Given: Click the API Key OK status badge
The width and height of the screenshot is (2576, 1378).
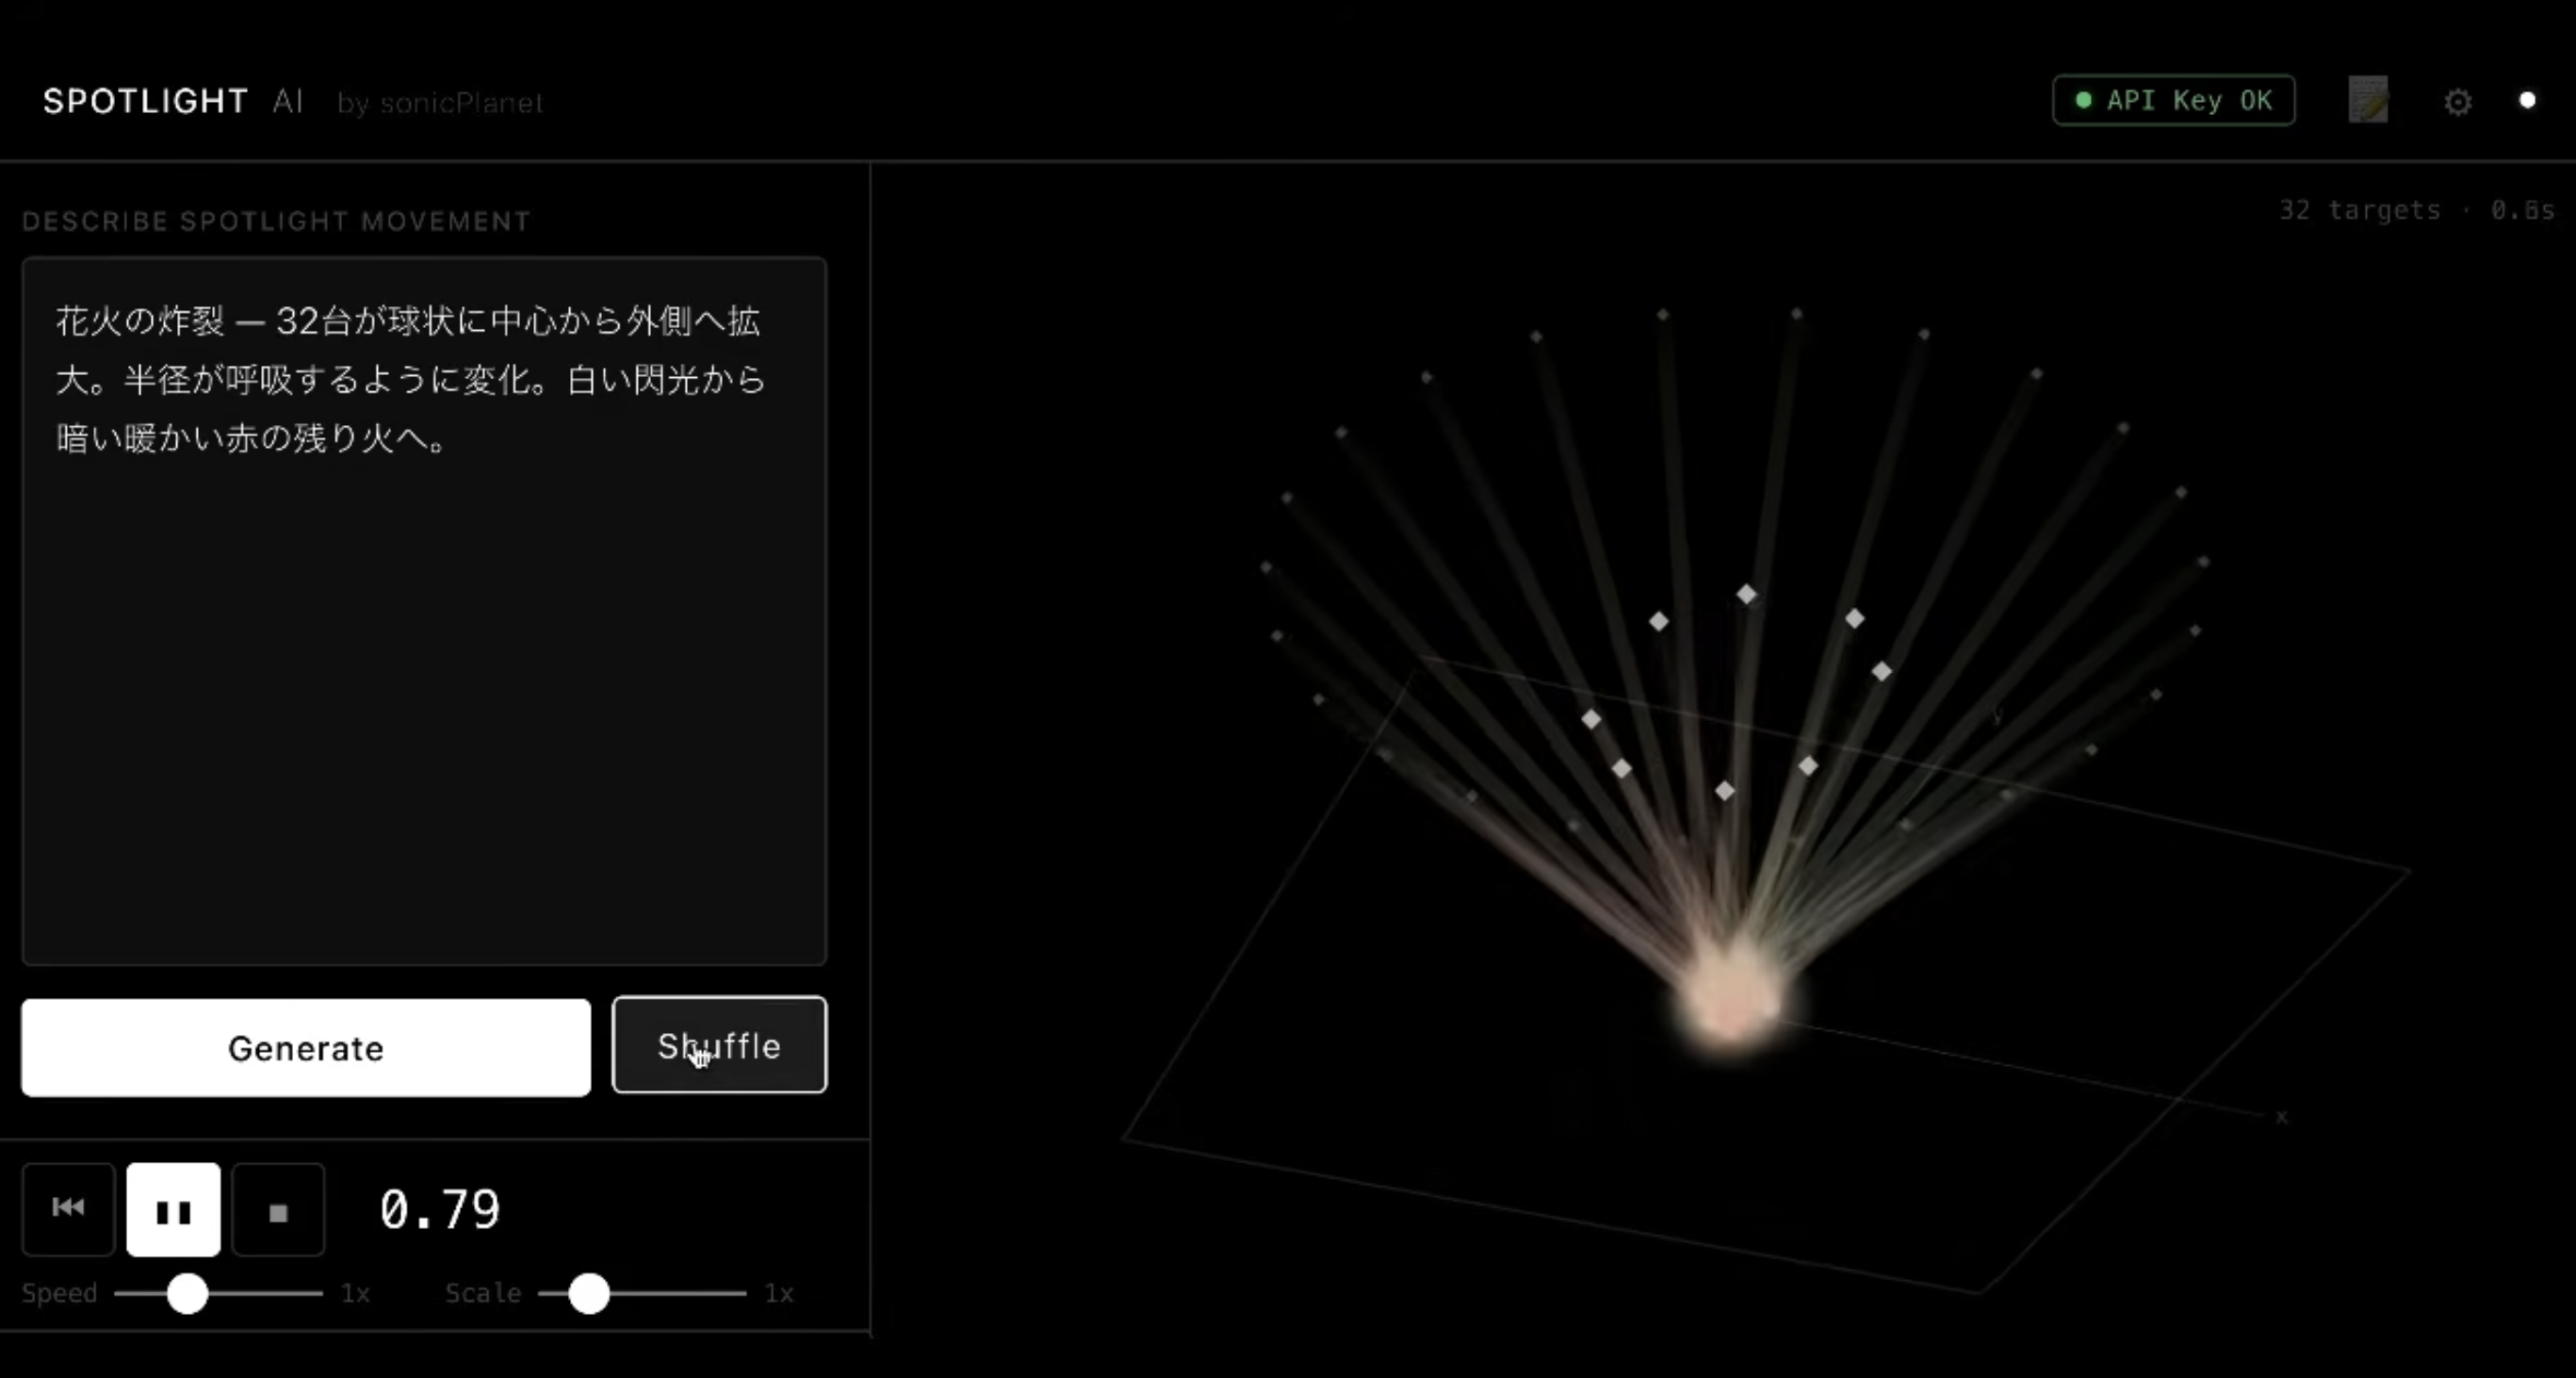Looking at the screenshot, I should (x=2173, y=100).
